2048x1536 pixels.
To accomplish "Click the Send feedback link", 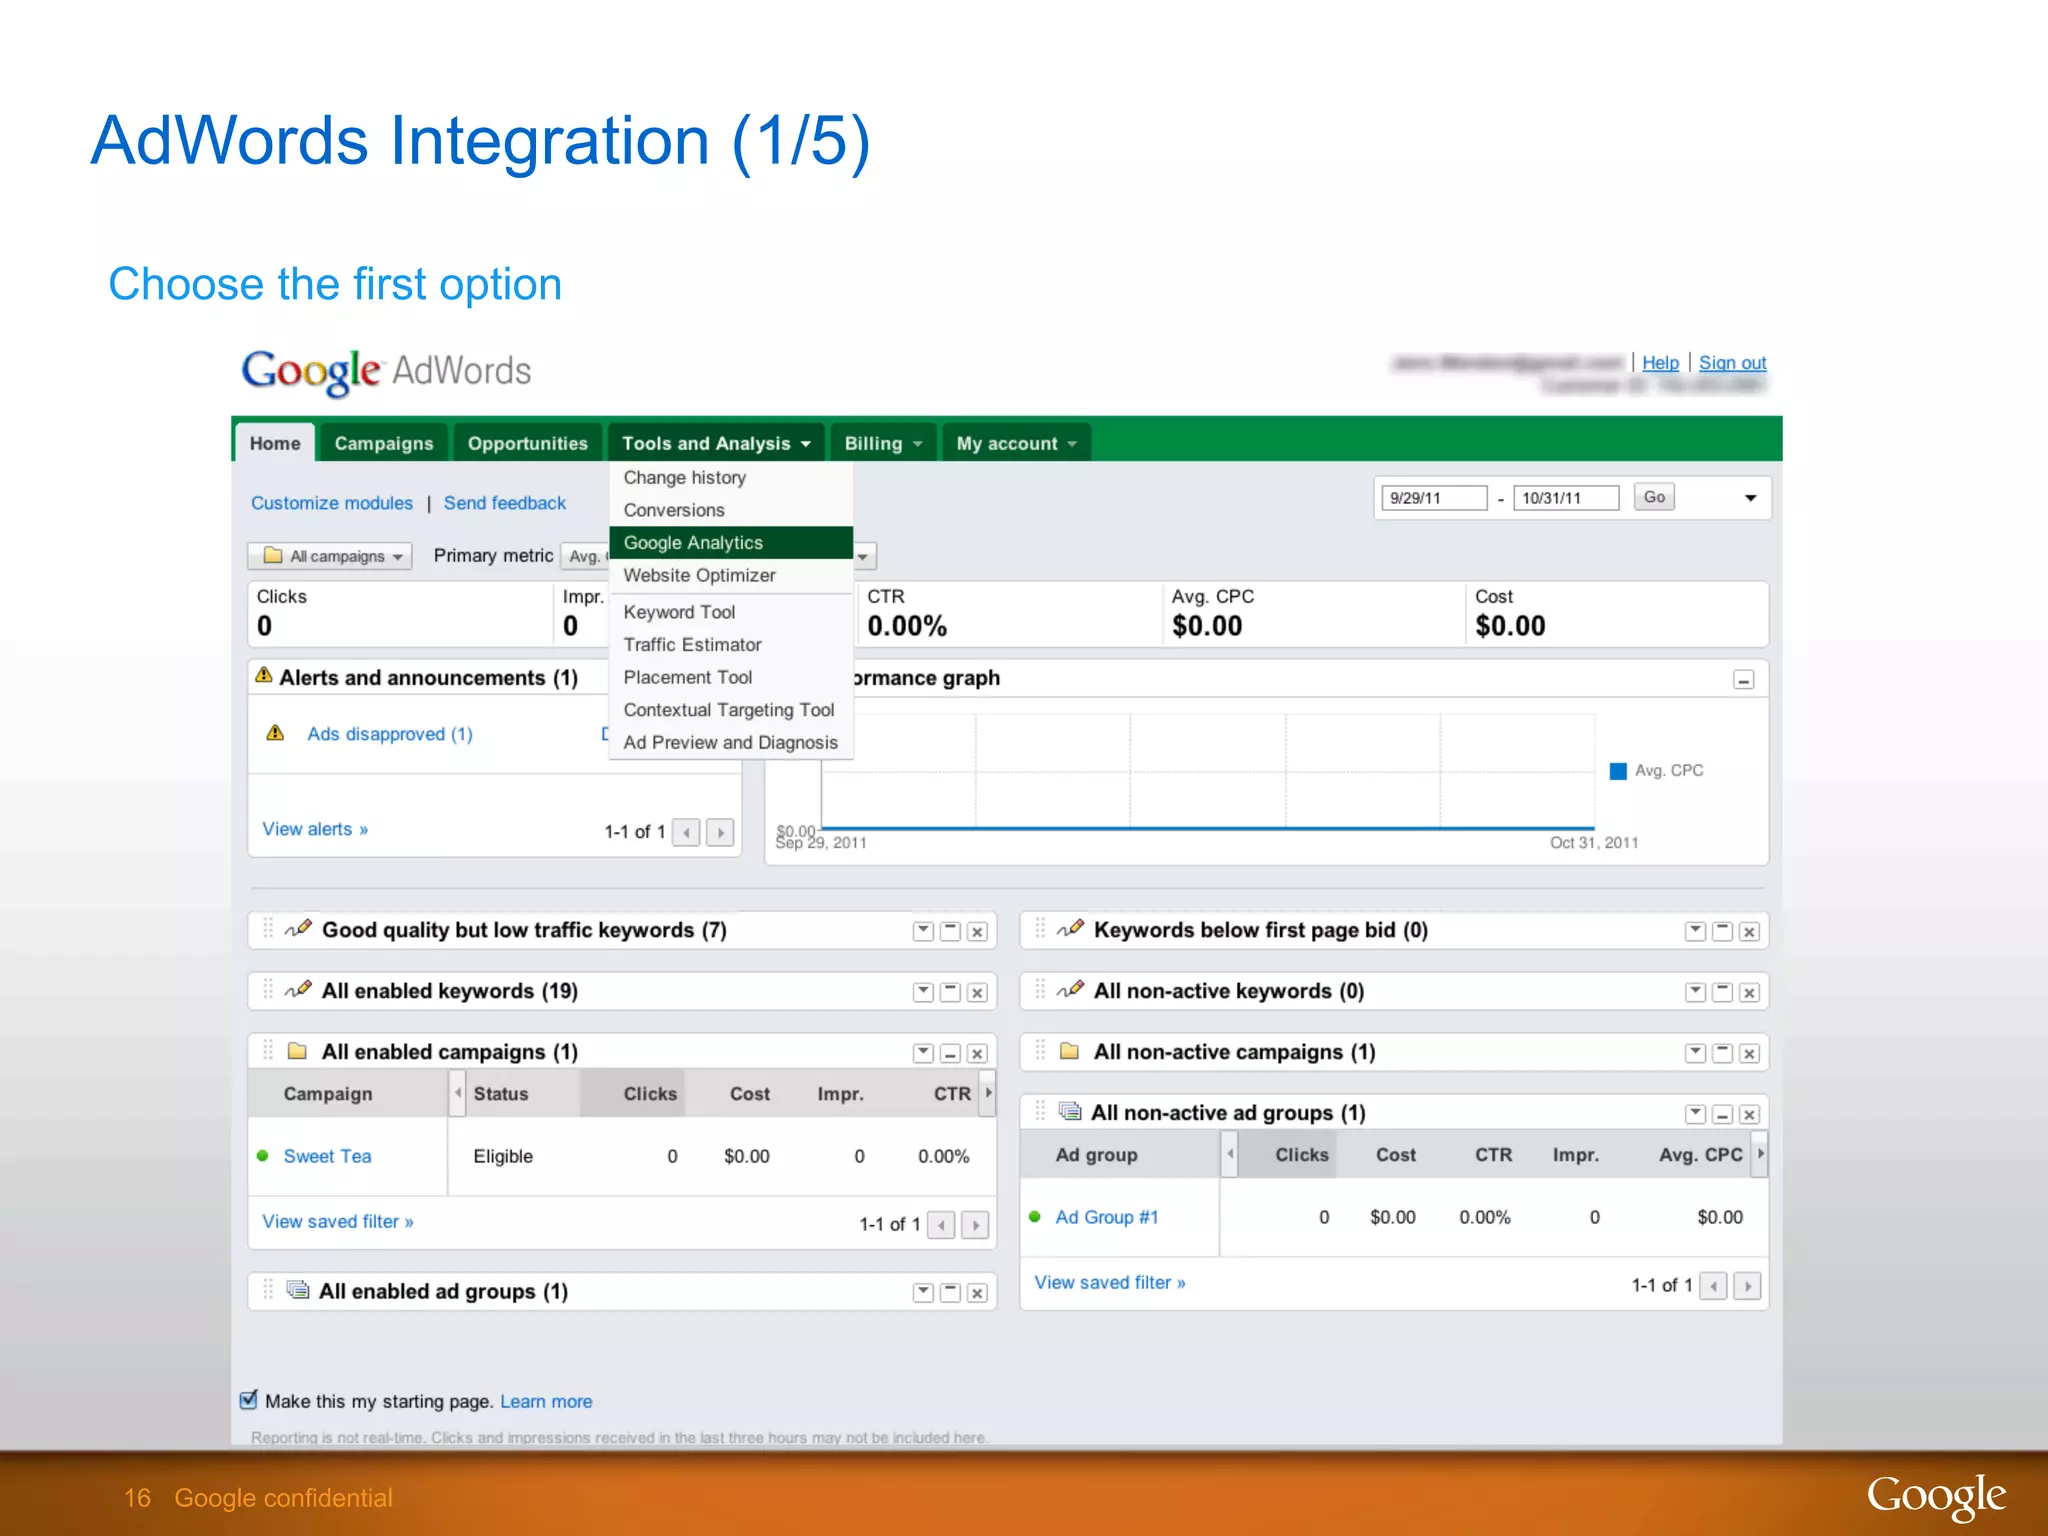I will [x=505, y=503].
